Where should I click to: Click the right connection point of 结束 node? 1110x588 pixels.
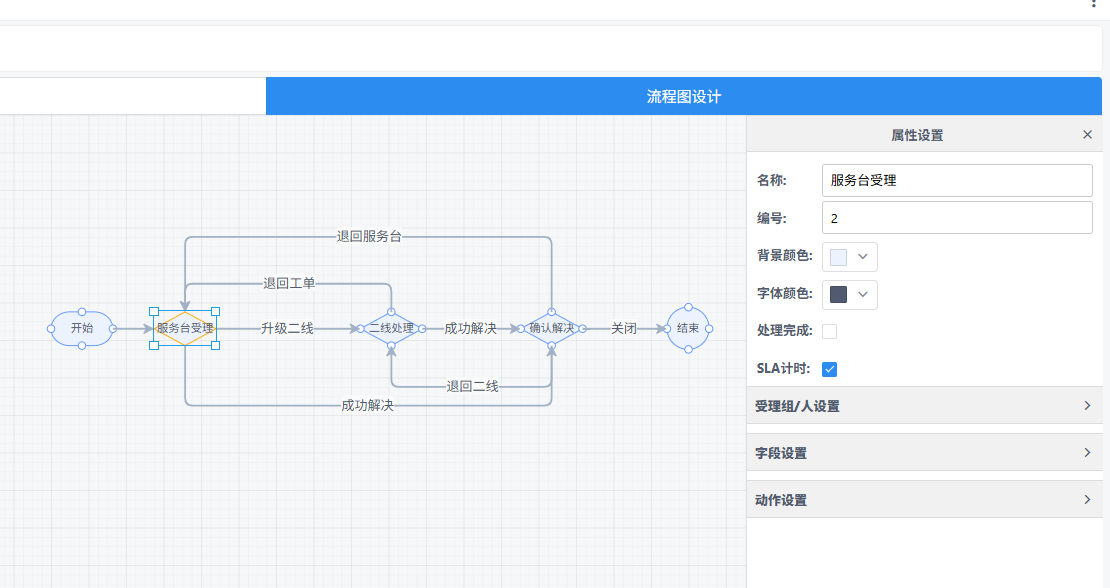pos(709,328)
